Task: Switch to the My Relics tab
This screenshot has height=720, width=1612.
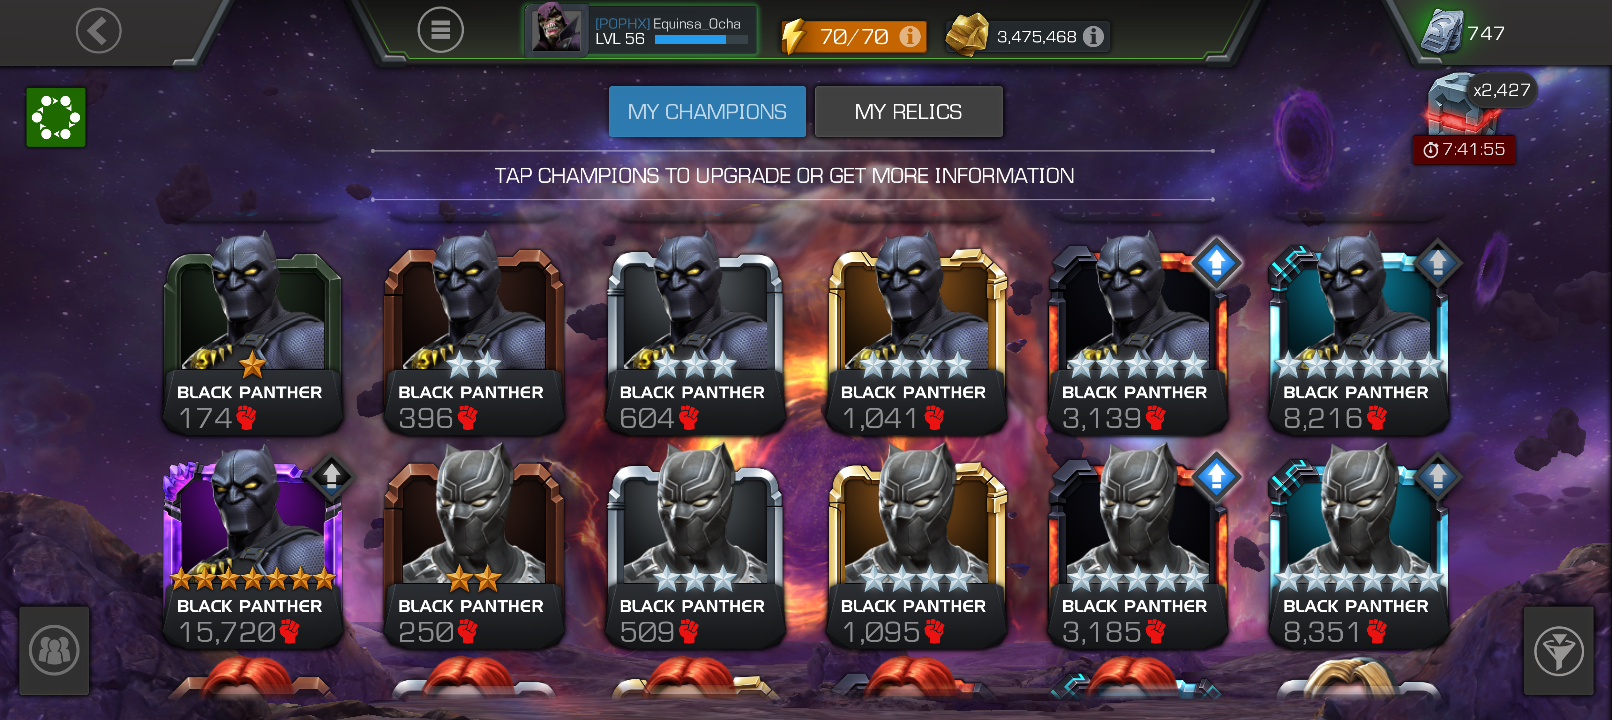Action: 908,111
